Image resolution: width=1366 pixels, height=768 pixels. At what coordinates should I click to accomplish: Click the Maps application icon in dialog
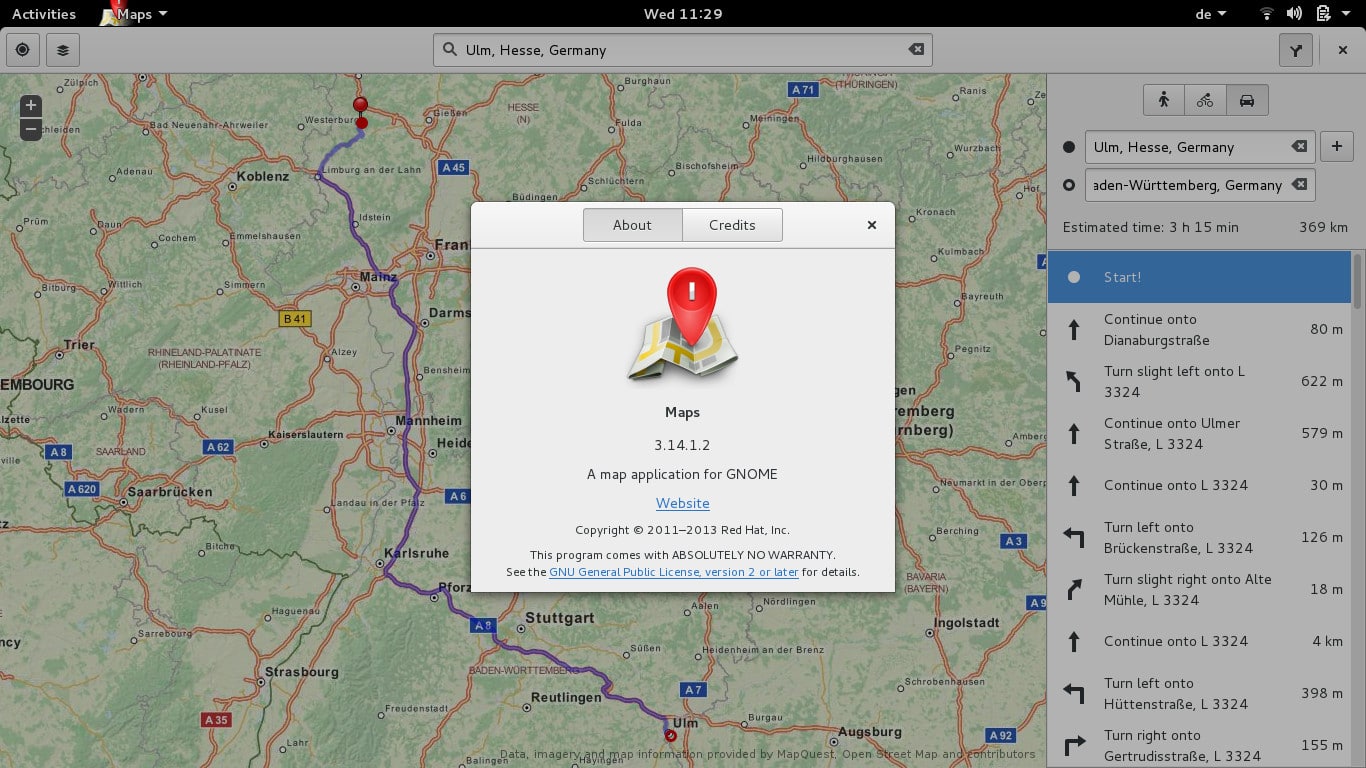click(x=683, y=324)
